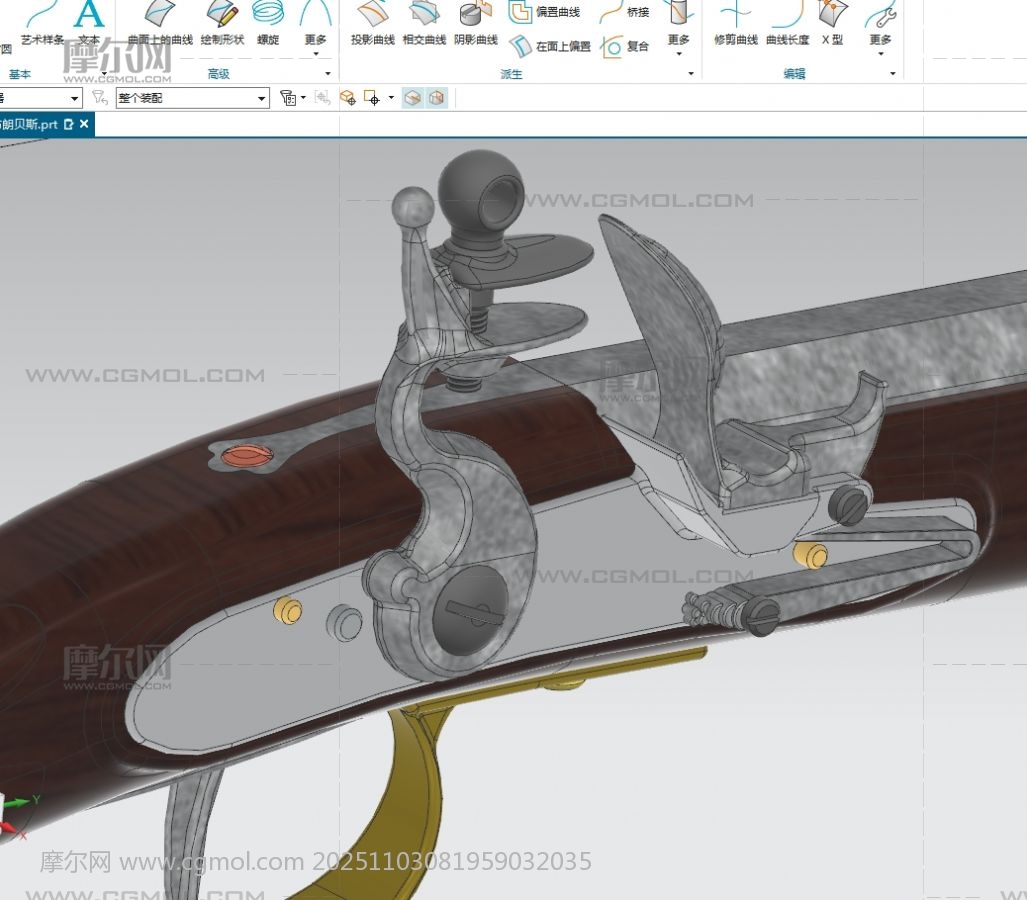
Task: Toggle the highlighted face selection filter button
Action: (x=413, y=98)
